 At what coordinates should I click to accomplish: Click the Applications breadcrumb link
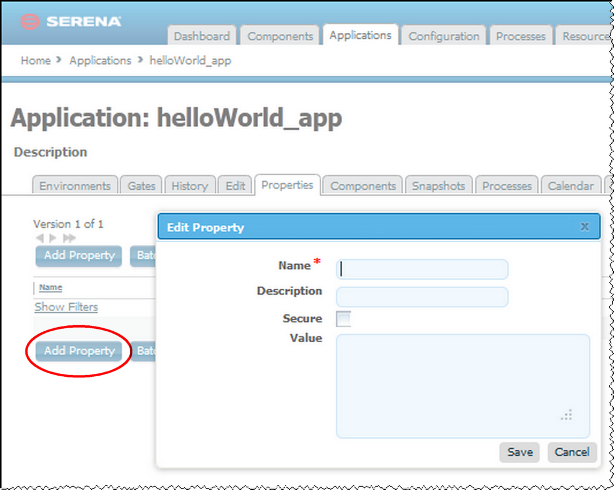(100, 61)
